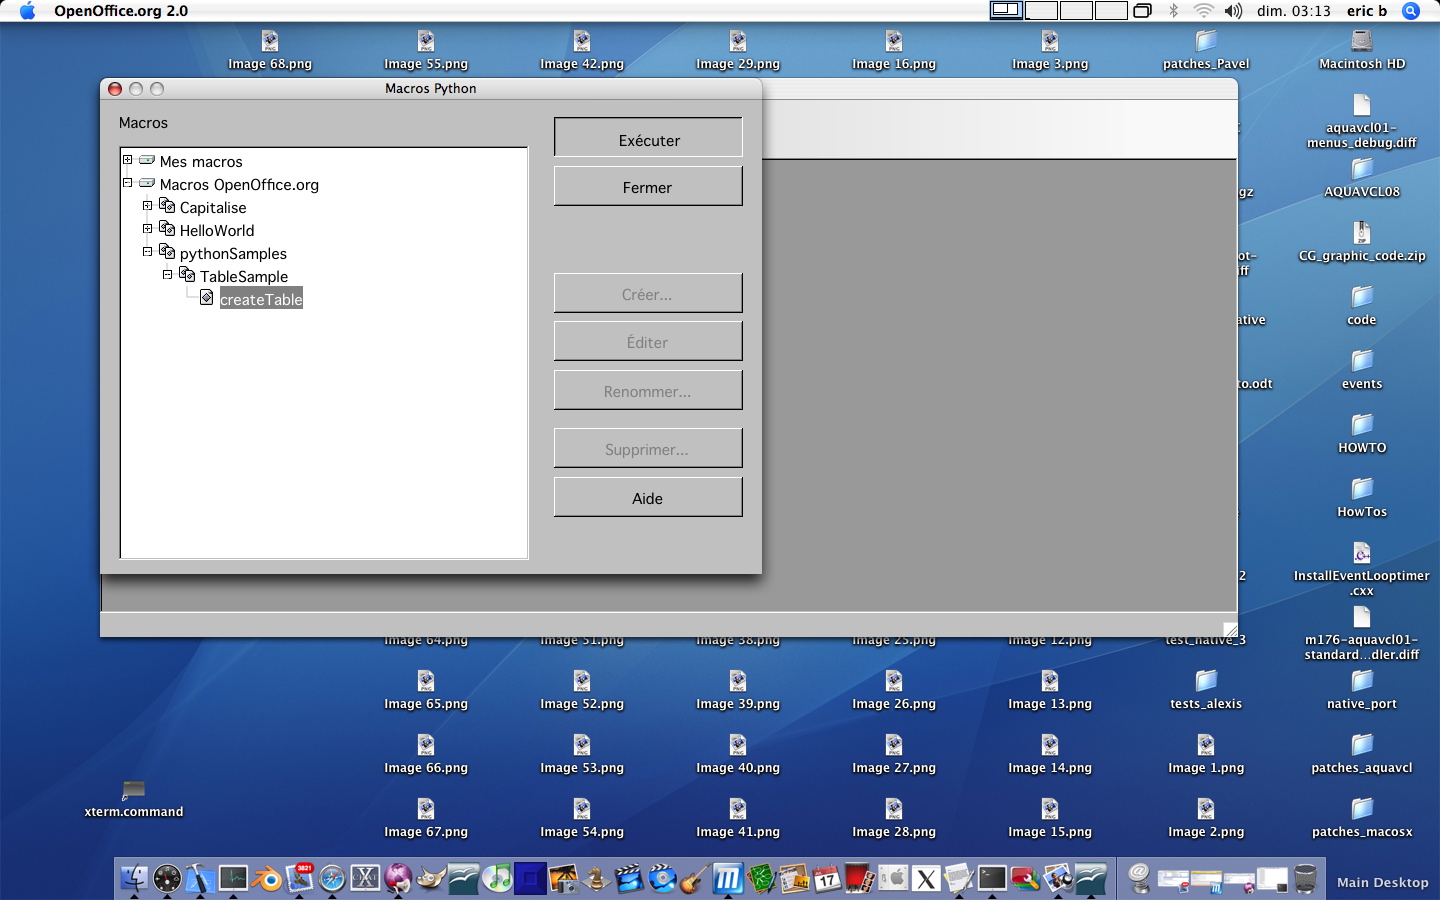Select the Capitalise label in tree
The height and width of the screenshot is (900, 1440).
pos(213,207)
